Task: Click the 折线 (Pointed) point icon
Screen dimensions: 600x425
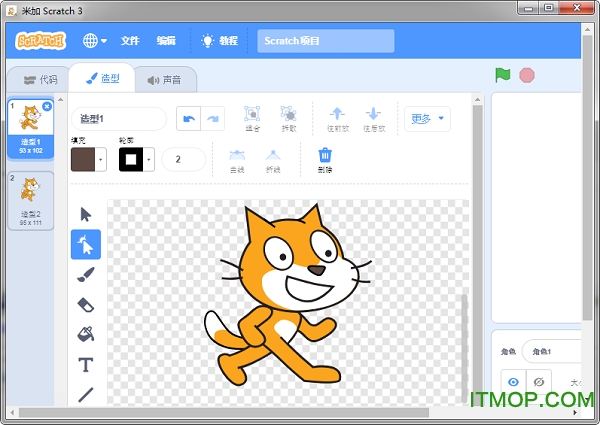Action: (273, 161)
